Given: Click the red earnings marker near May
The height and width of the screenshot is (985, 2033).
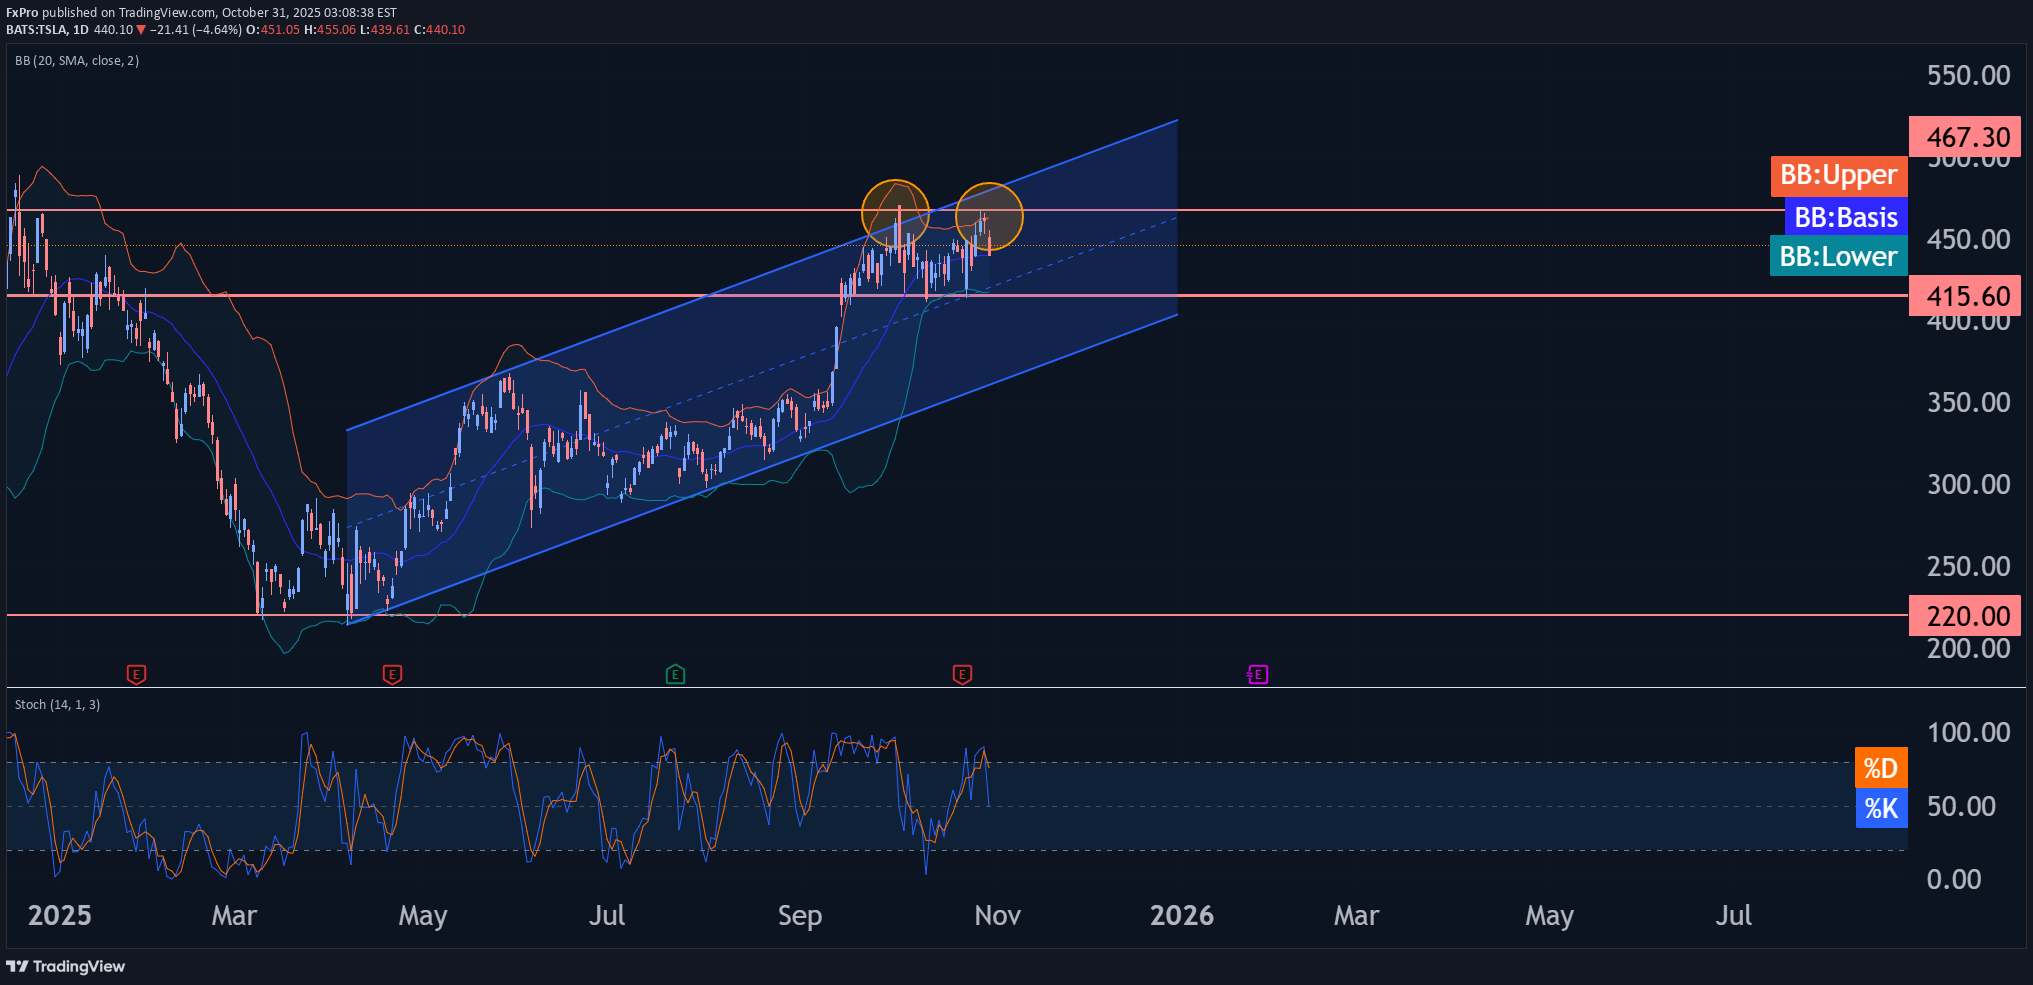Looking at the screenshot, I should [392, 675].
